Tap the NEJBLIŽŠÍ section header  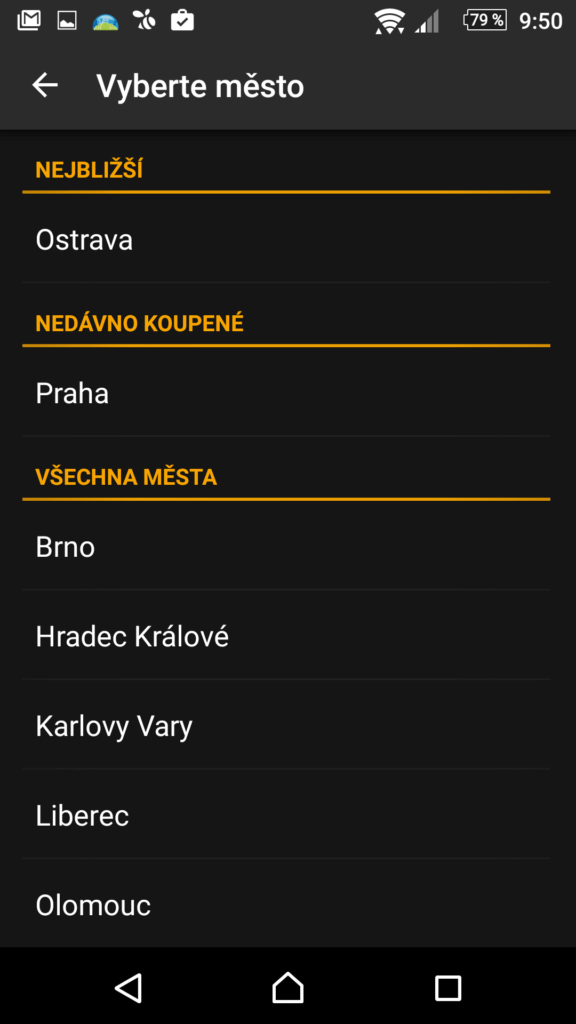[x=89, y=170]
